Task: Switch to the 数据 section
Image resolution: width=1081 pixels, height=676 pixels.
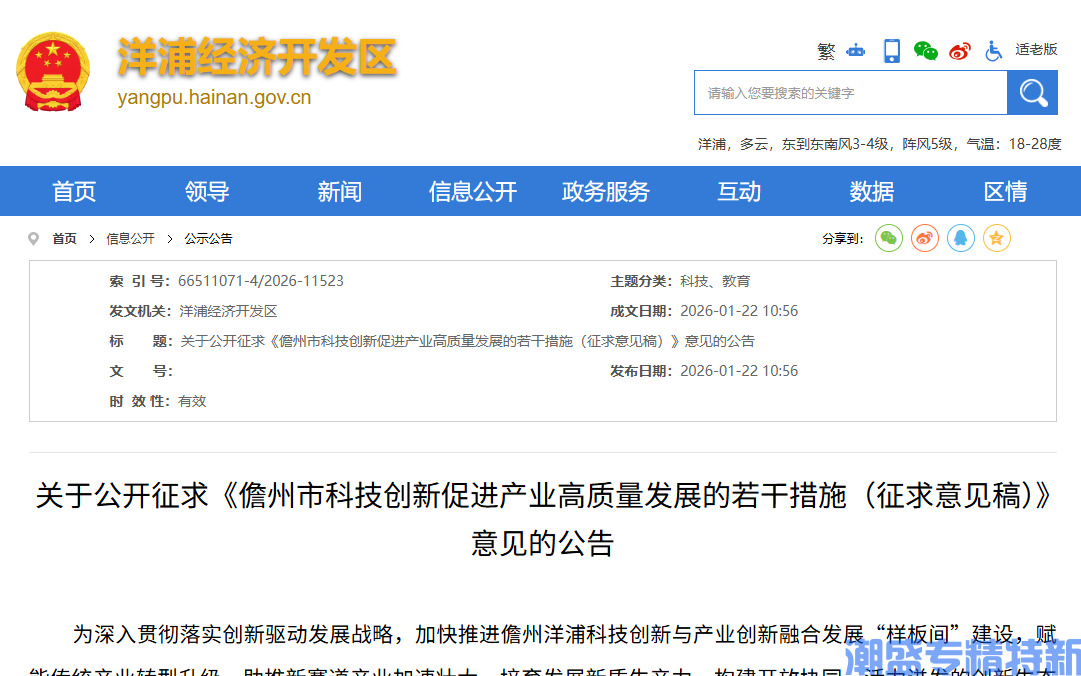Action: pyautogui.click(x=871, y=191)
